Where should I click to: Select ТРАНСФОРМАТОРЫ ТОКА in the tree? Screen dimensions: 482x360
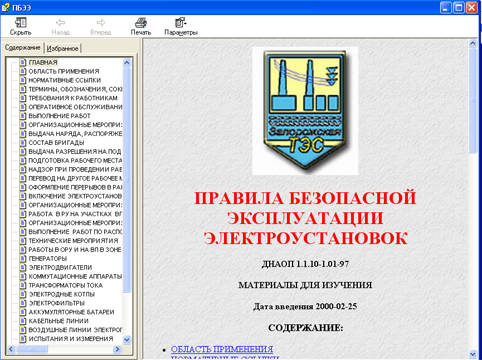(66, 285)
